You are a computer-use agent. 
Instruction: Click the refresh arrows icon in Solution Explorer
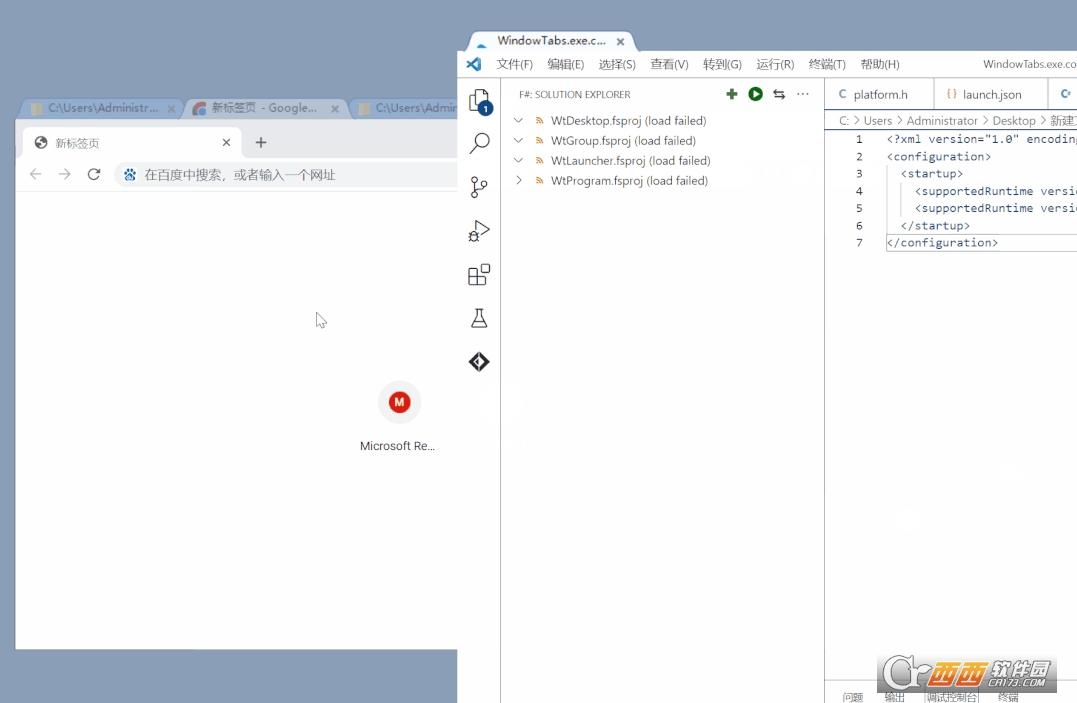779,94
